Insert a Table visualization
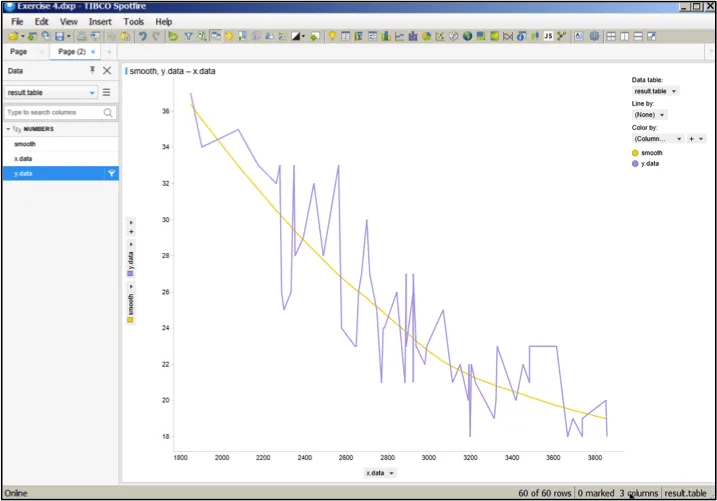The height and width of the screenshot is (501, 717). [x=345, y=36]
